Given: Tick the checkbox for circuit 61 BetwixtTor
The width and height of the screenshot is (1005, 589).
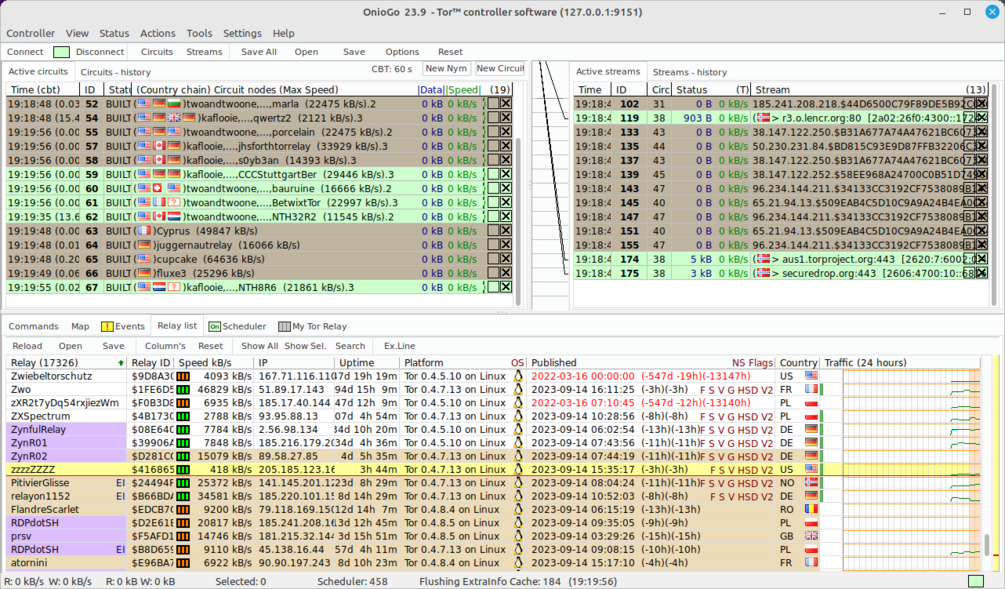Looking at the screenshot, I should coord(493,202).
